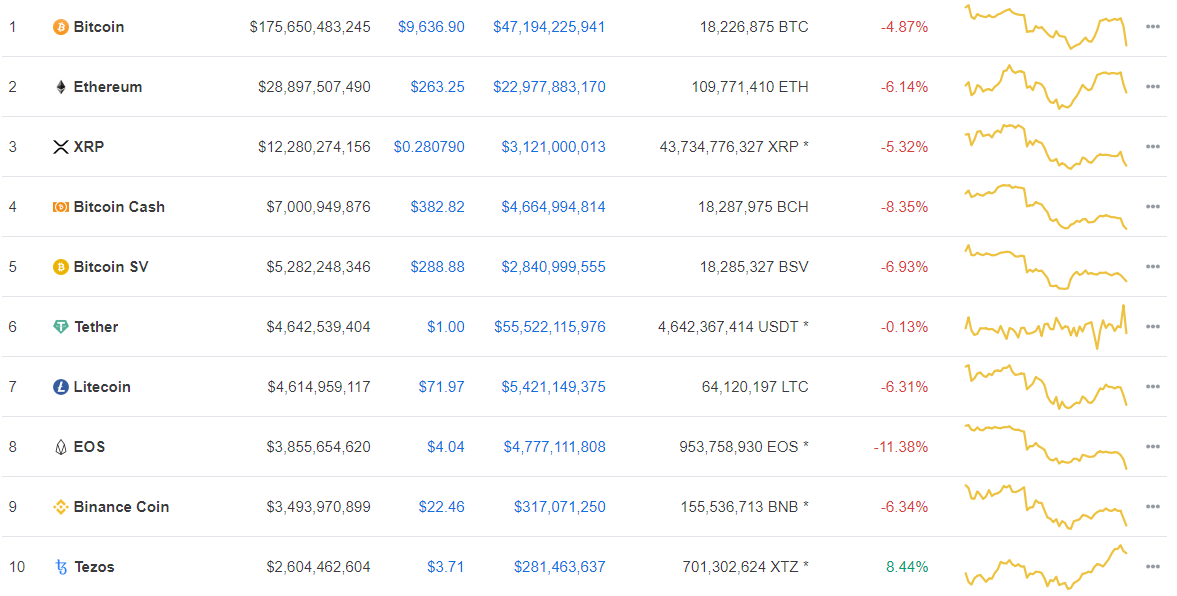
Task: Open the three-dot menu for EOS
Action: [x=1153, y=446]
